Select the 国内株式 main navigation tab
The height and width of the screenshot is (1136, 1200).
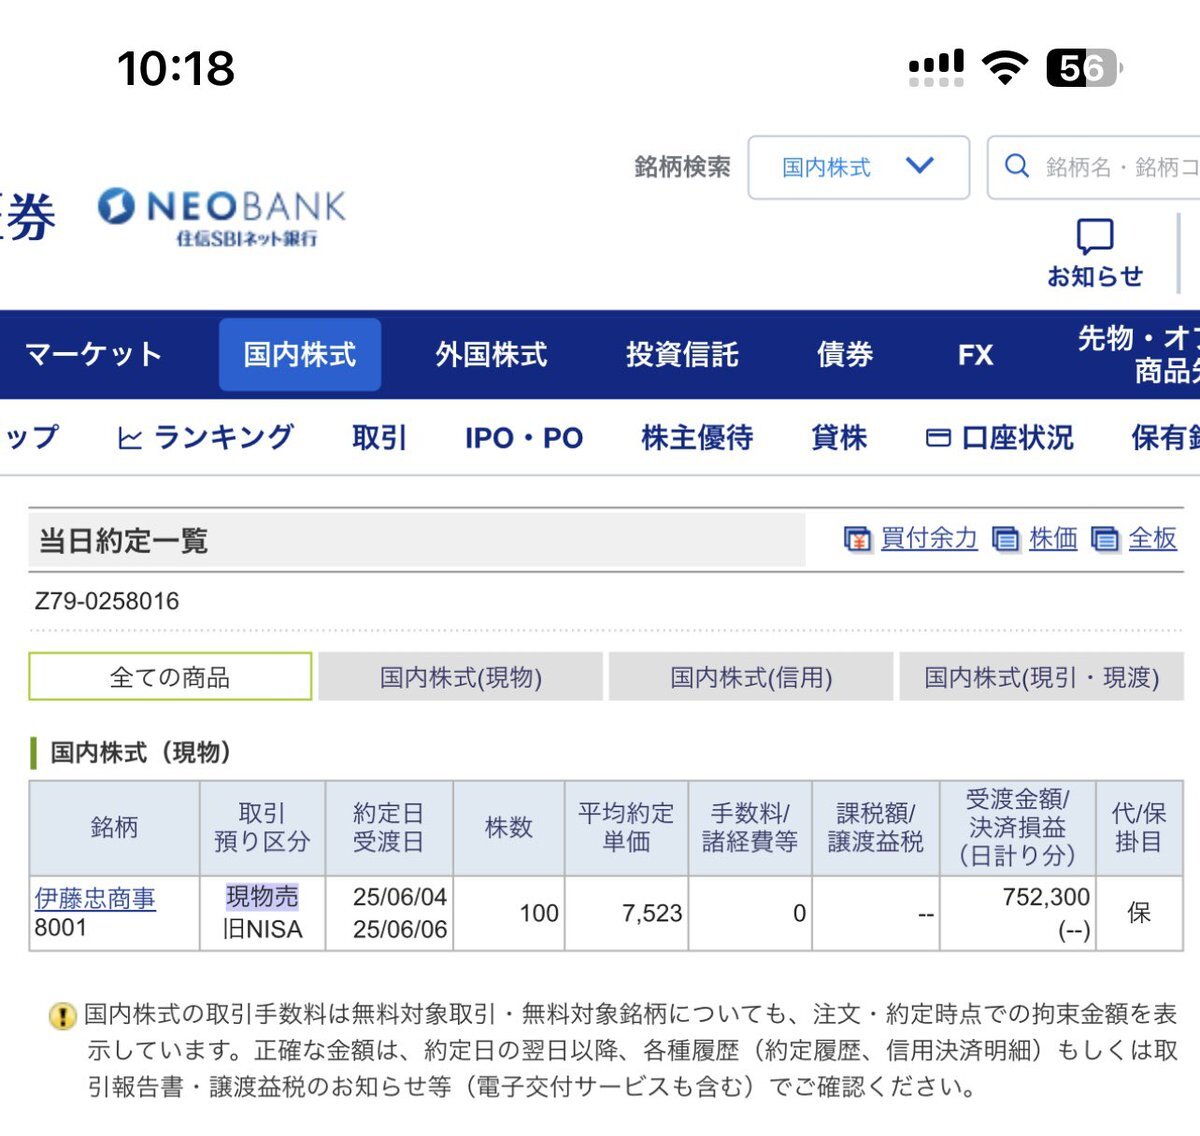(300, 354)
